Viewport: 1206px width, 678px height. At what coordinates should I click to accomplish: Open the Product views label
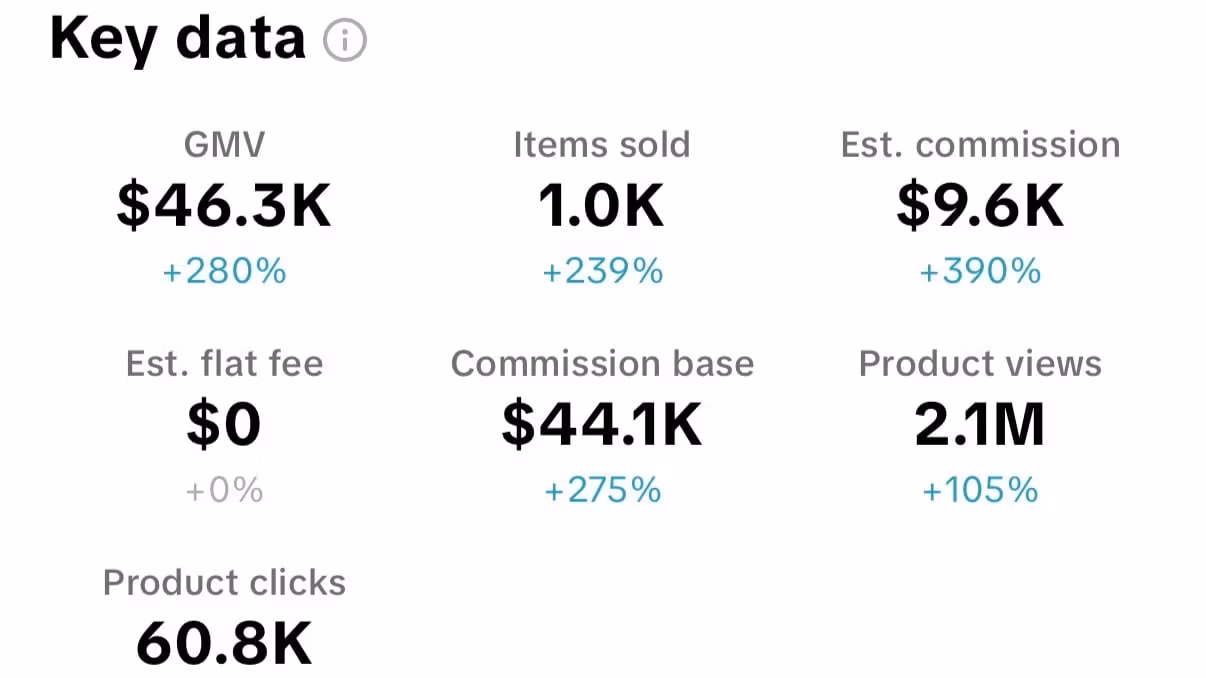tap(980, 364)
